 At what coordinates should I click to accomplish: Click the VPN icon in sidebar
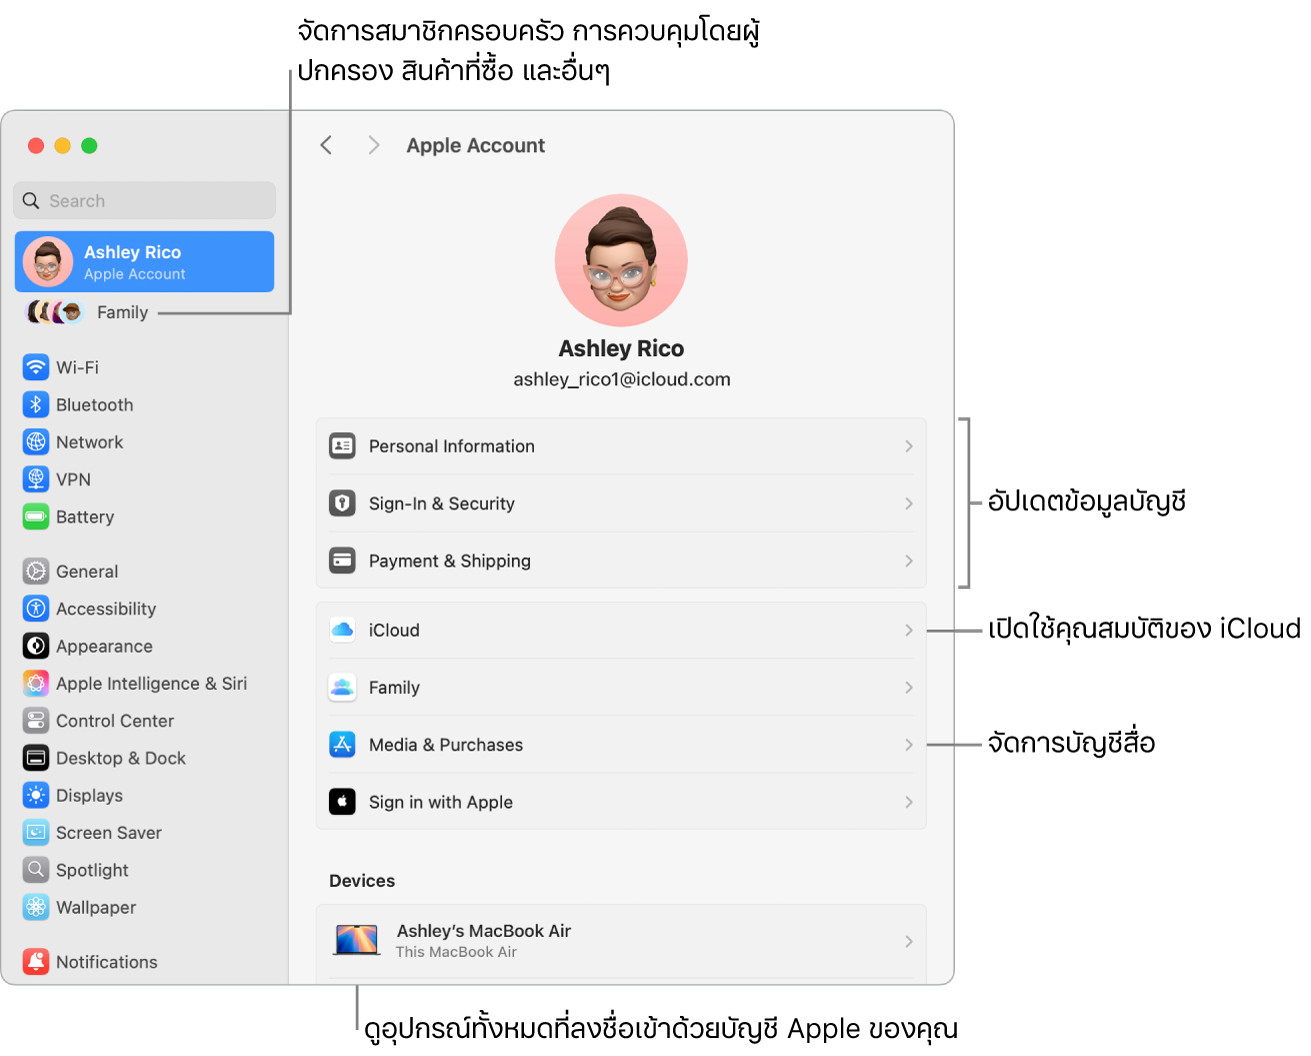[x=36, y=479]
